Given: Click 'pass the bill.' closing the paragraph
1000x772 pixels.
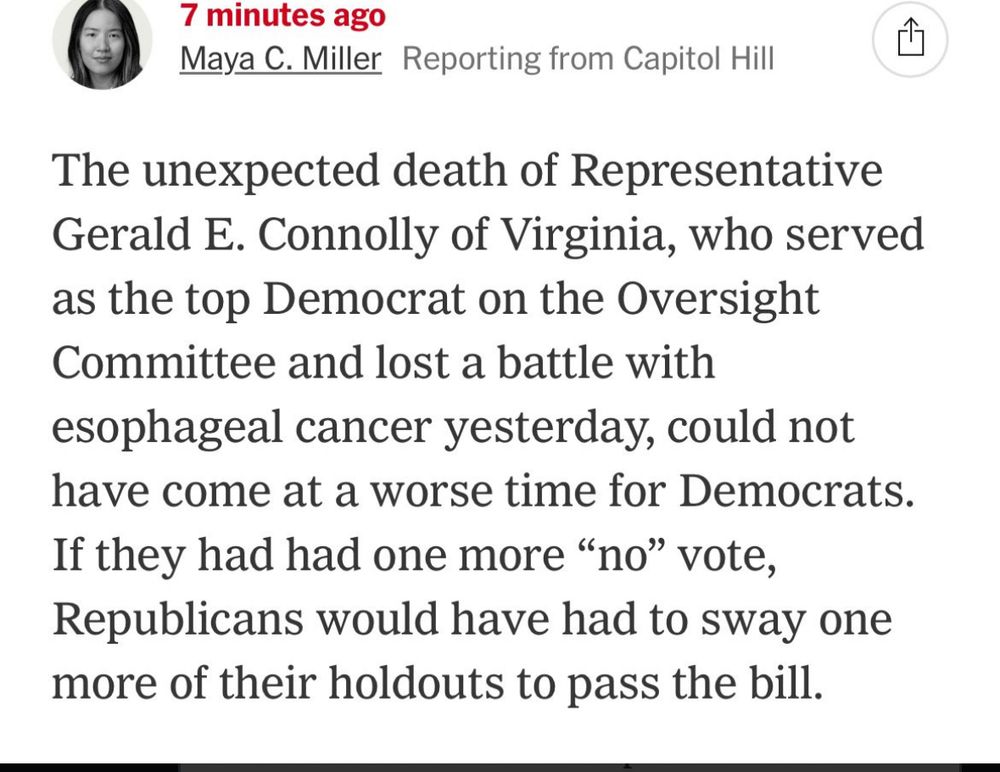Looking at the screenshot, I should [695, 683].
